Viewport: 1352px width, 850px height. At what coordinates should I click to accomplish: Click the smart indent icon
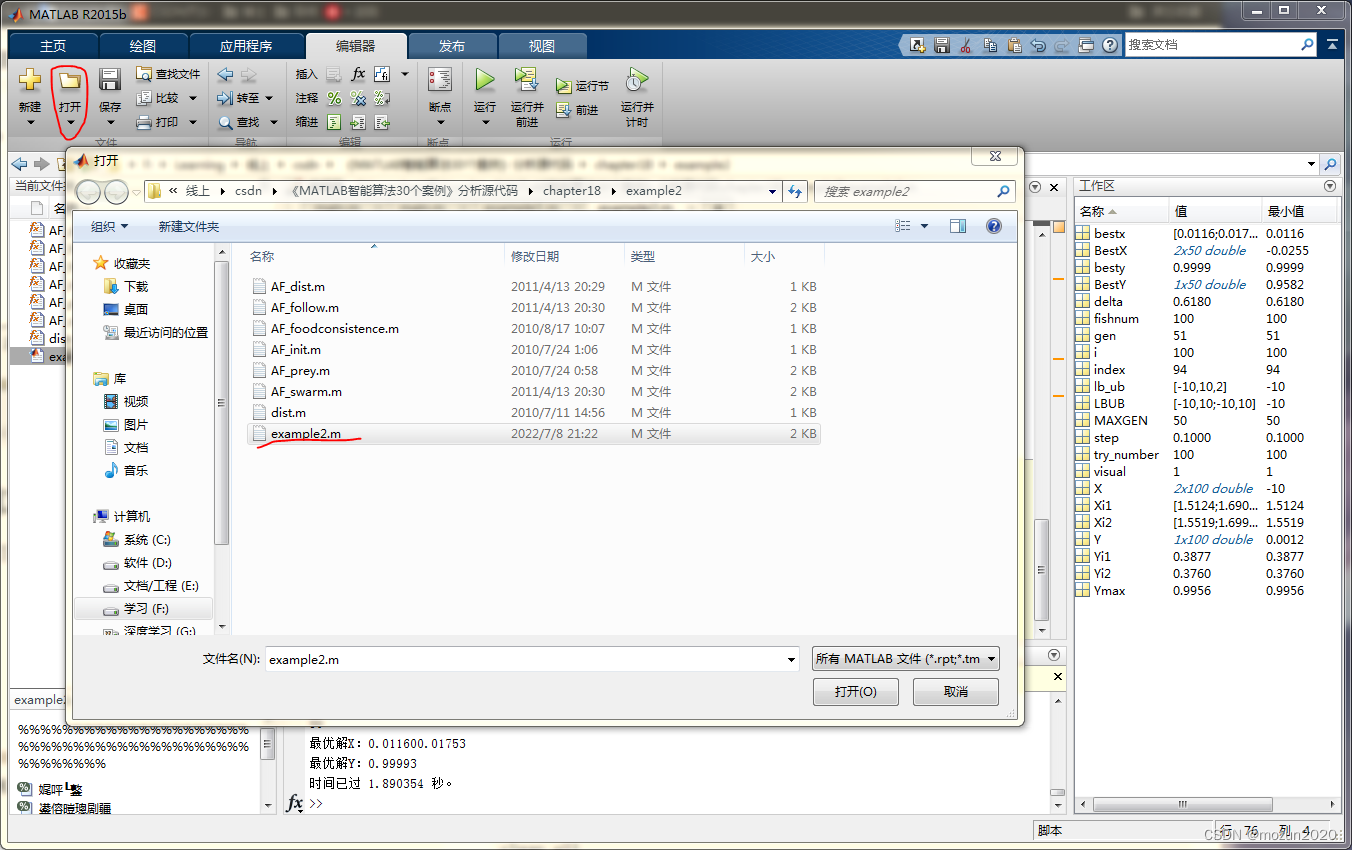click(x=334, y=122)
